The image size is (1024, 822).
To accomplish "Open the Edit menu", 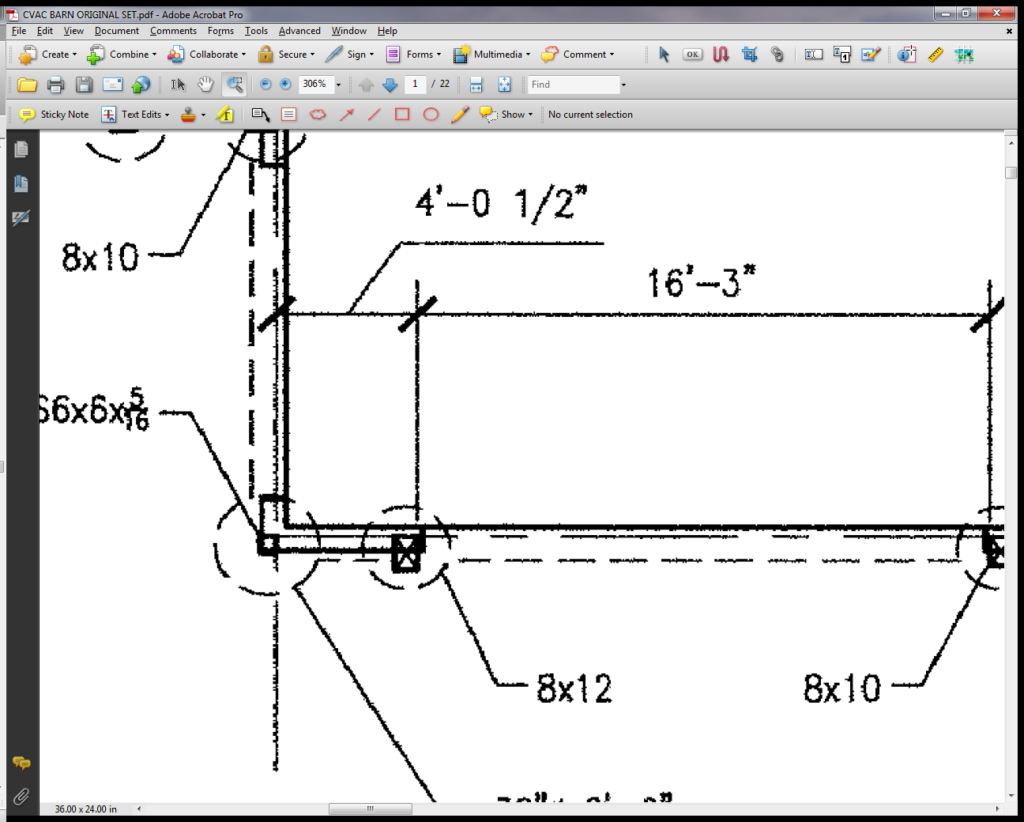I will coord(44,31).
